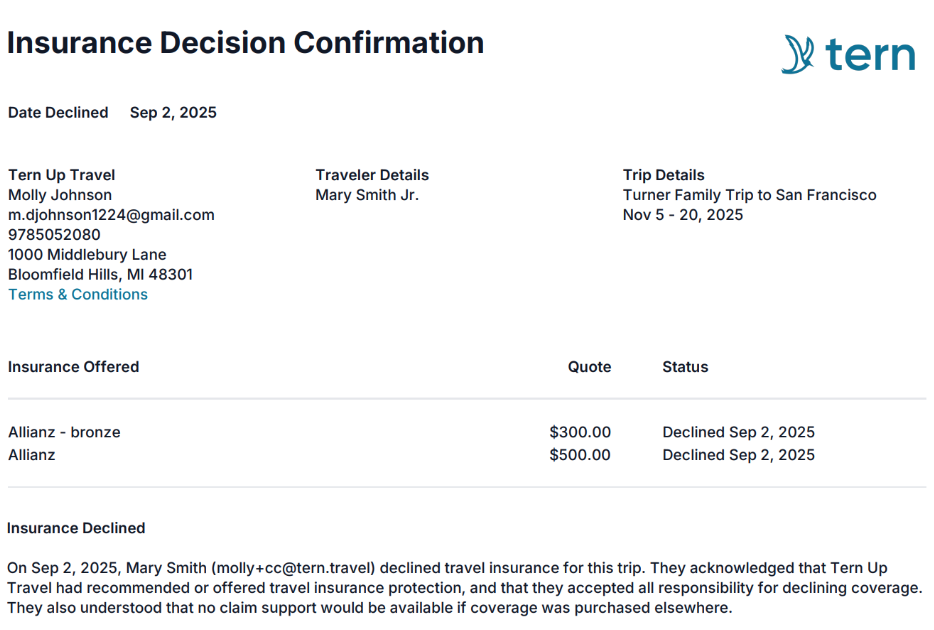The height and width of the screenshot is (630, 934).
Task: Click the Turner Family Trip to San Francisco title
Action: click(x=749, y=195)
